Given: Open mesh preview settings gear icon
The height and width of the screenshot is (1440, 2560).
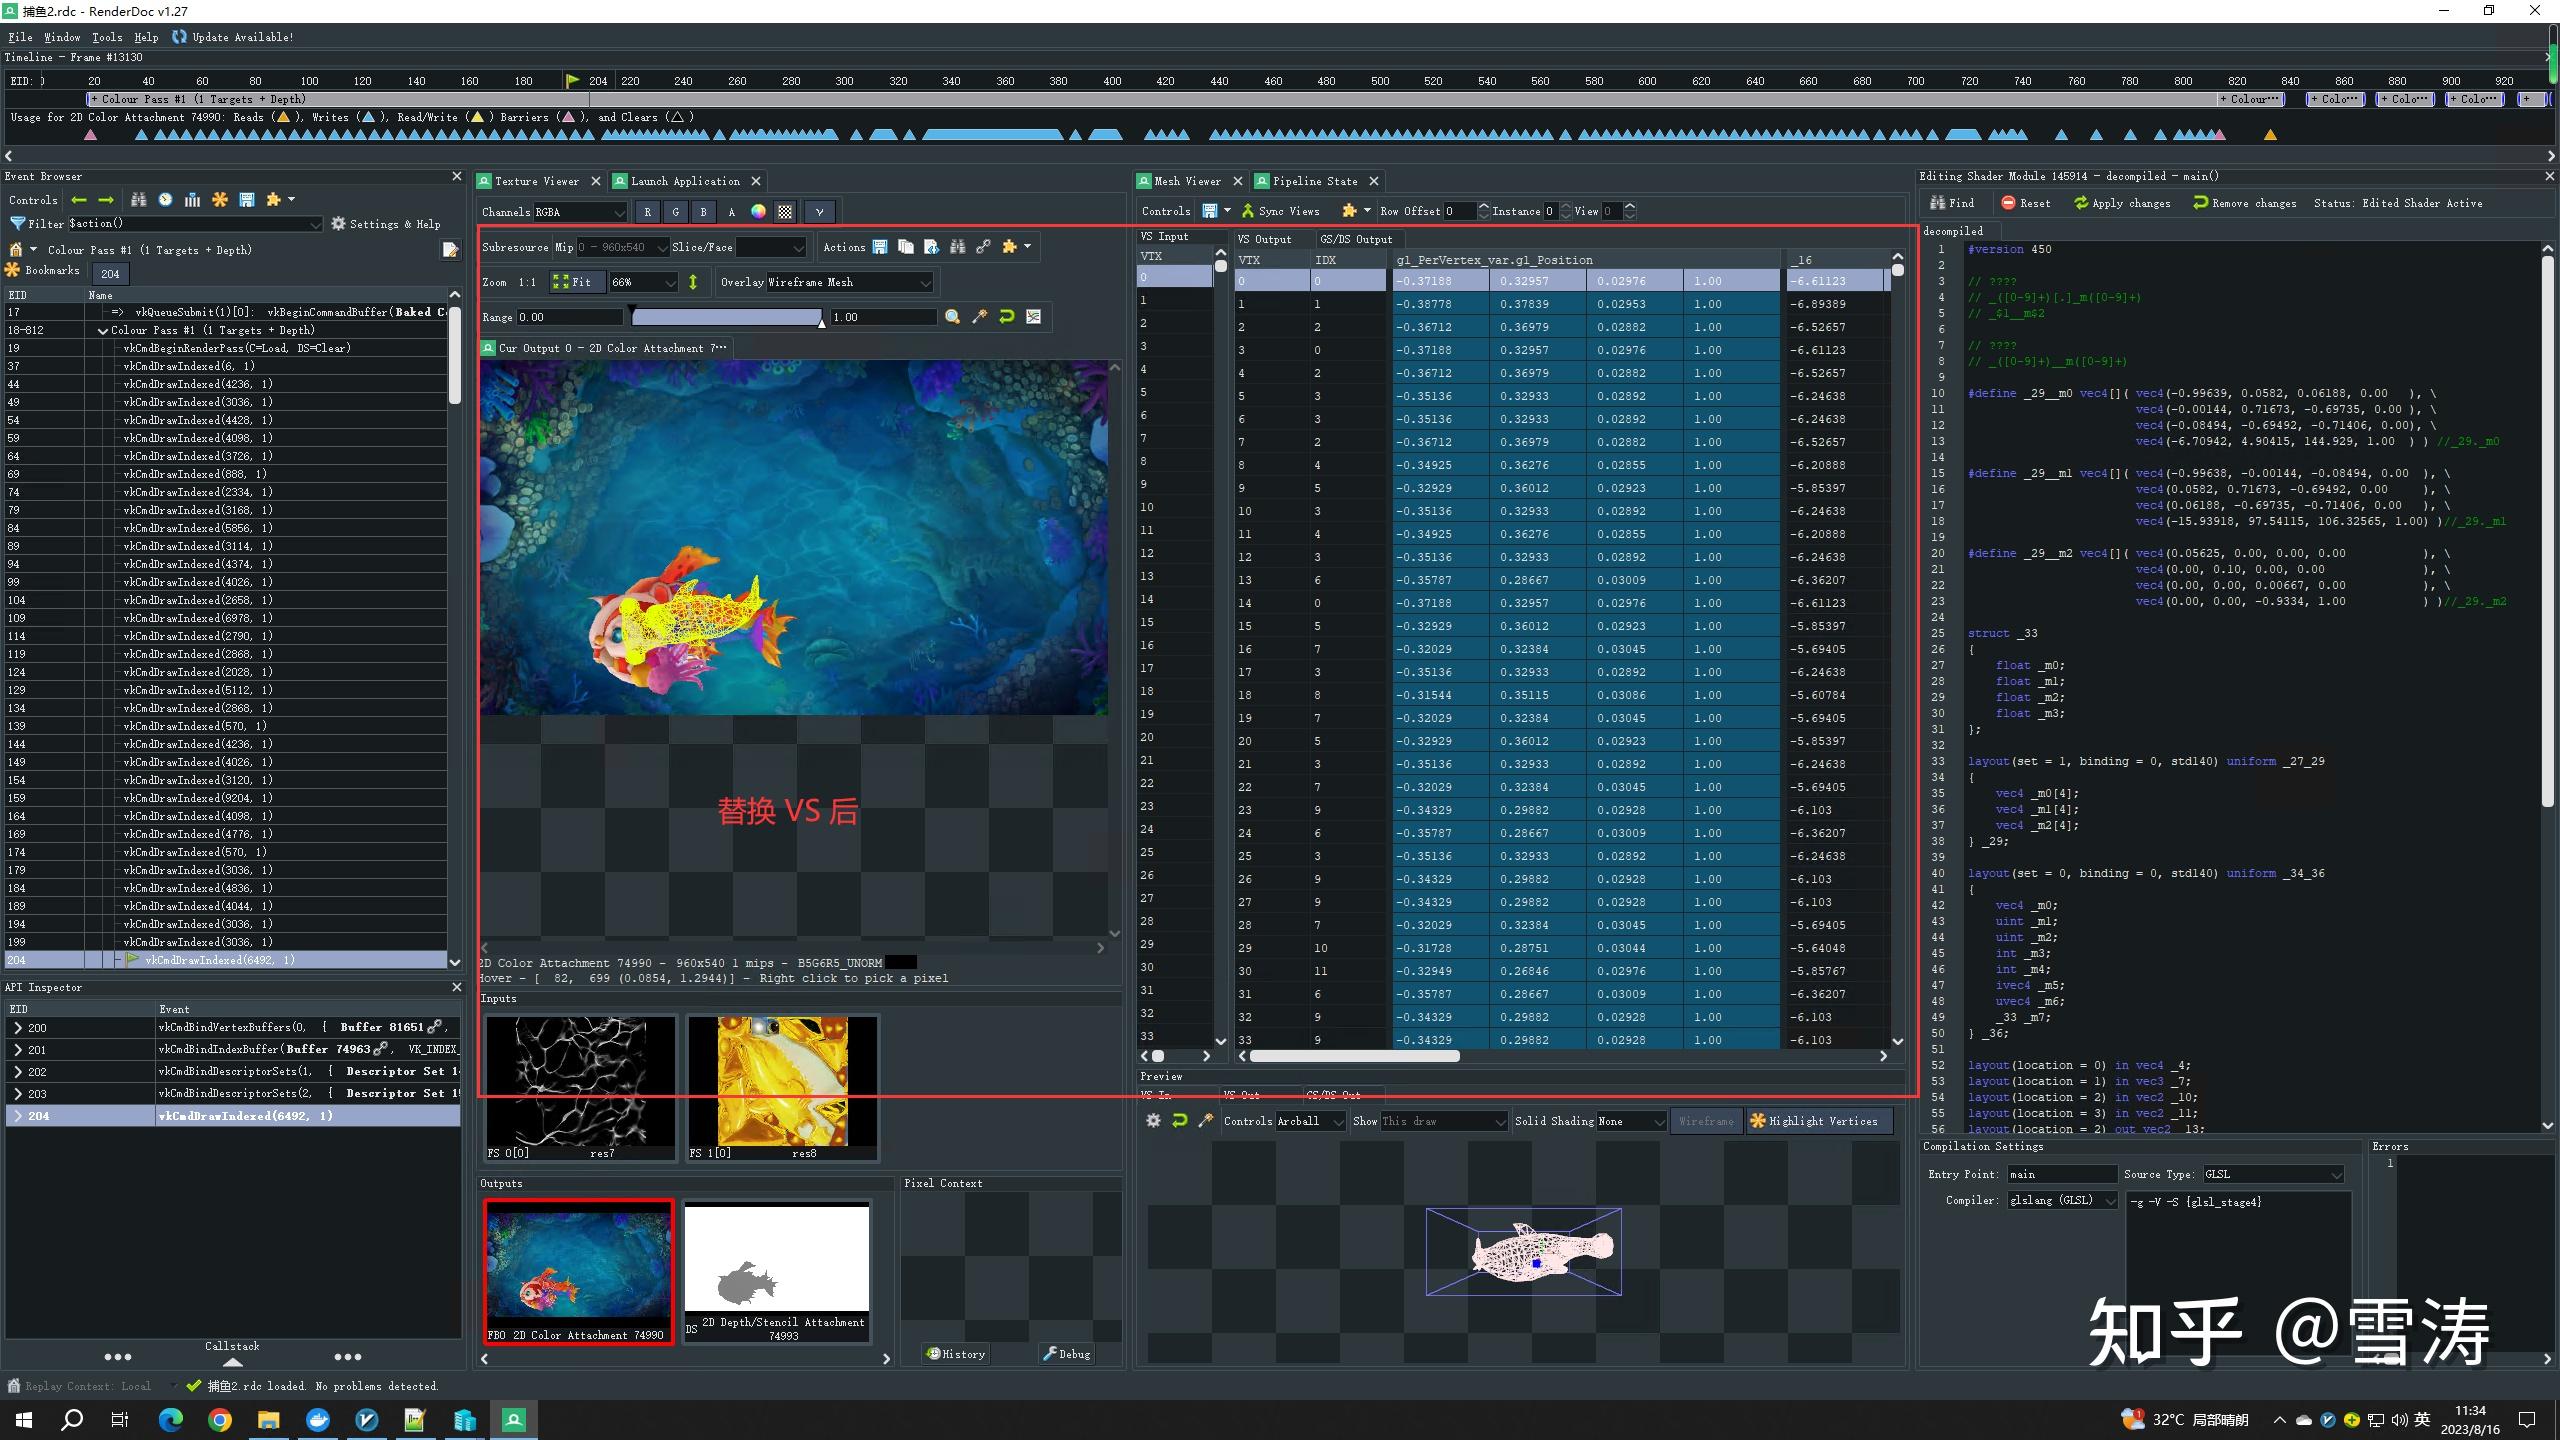Looking at the screenshot, I should (x=1153, y=1121).
